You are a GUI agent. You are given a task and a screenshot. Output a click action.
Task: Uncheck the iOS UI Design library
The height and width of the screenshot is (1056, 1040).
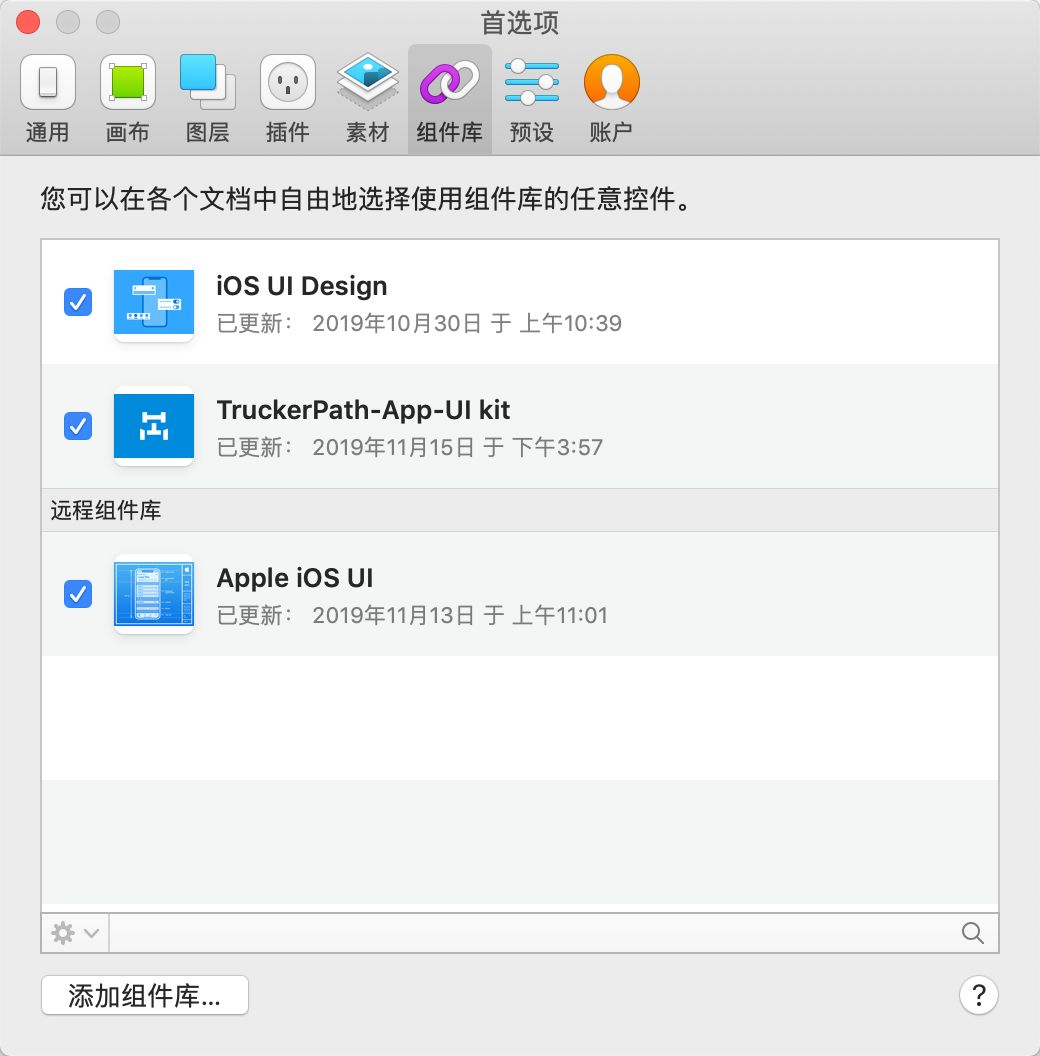tap(78, 302)
